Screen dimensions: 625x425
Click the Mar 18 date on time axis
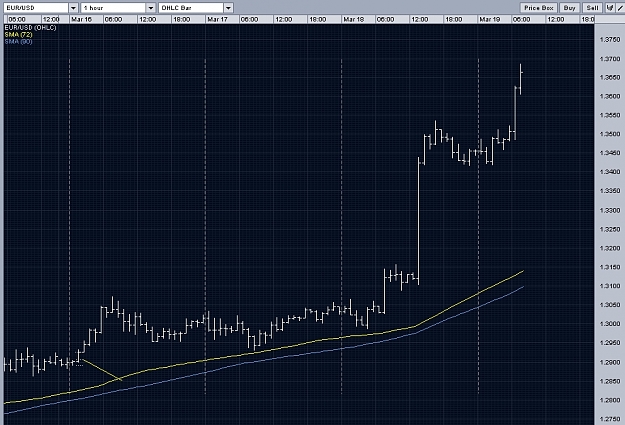[x=354, y=19]
